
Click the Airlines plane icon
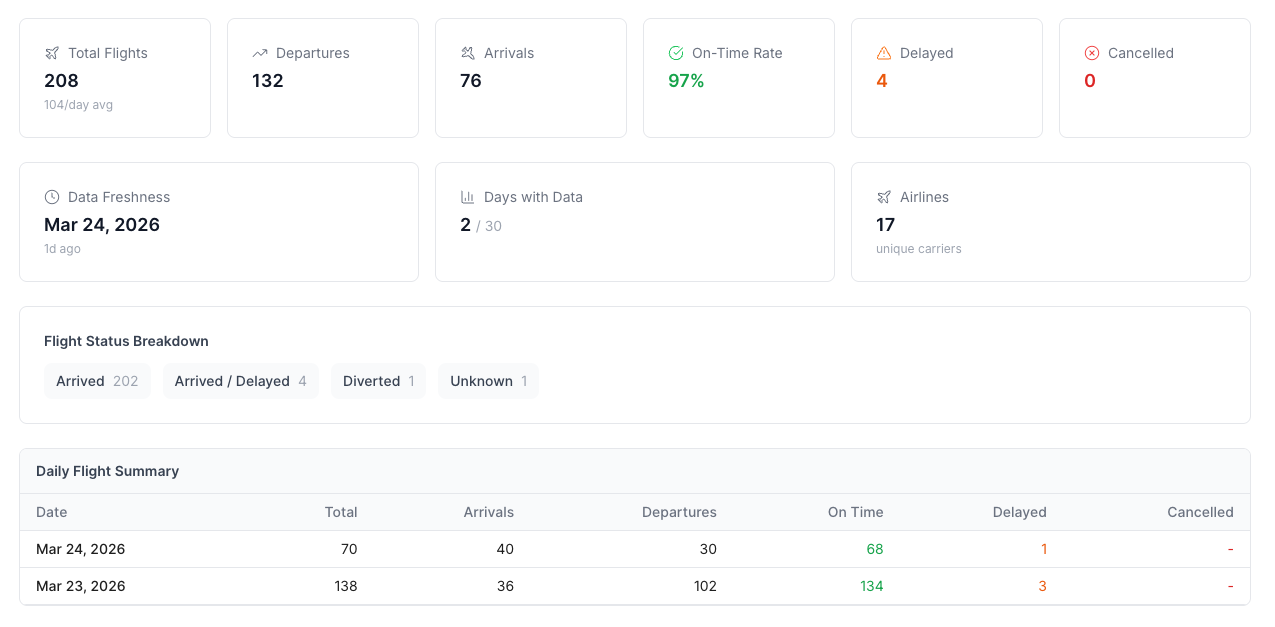pos(884,197)
